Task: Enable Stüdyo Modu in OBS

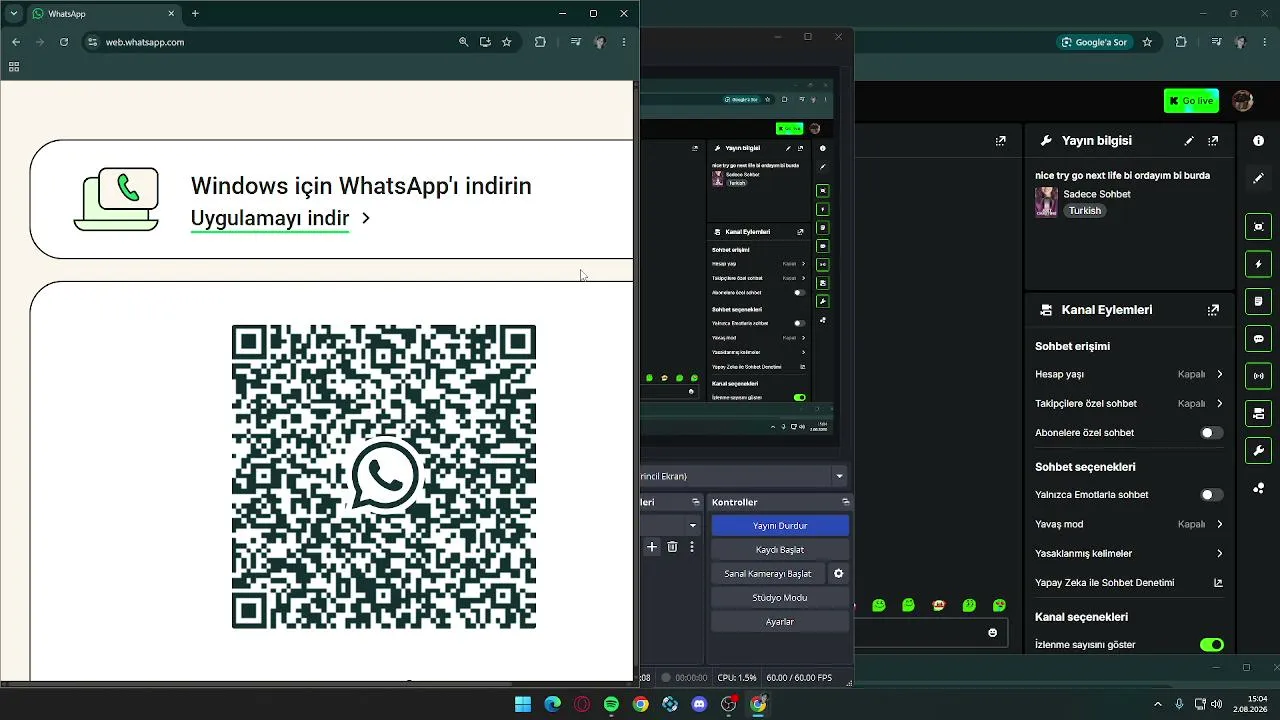Action: [x=780, y=598]
